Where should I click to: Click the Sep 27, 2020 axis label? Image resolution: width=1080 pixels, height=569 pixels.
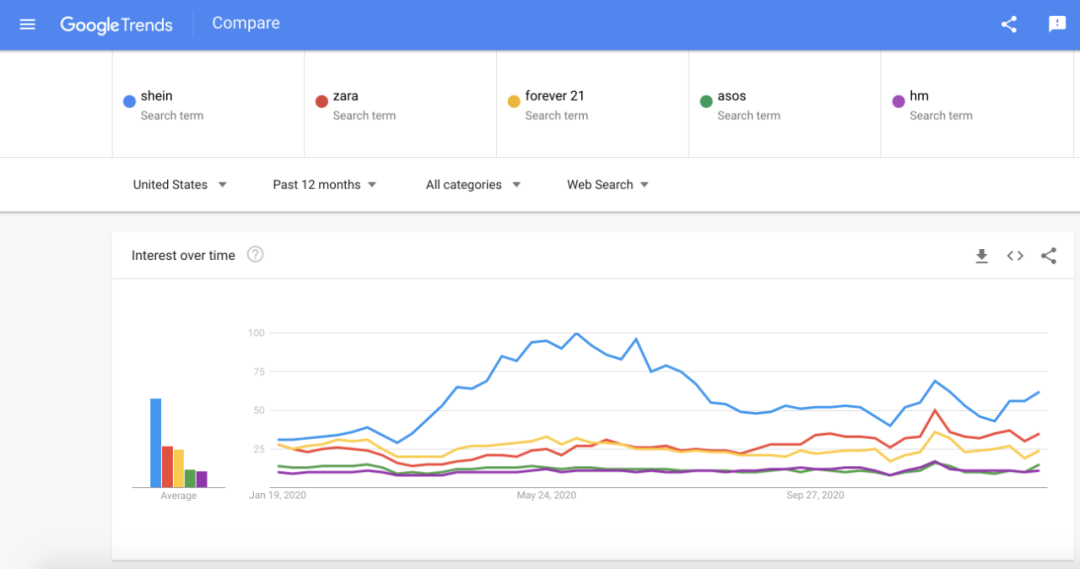point(815,495)
